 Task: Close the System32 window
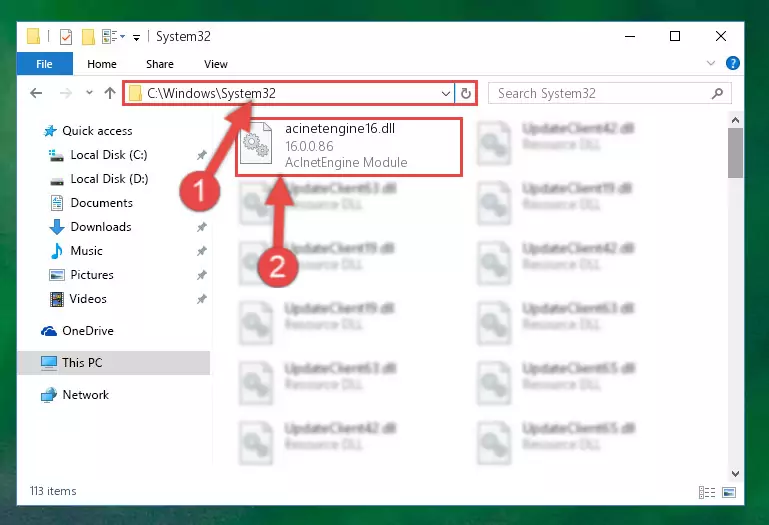click(x=720, y=36)
